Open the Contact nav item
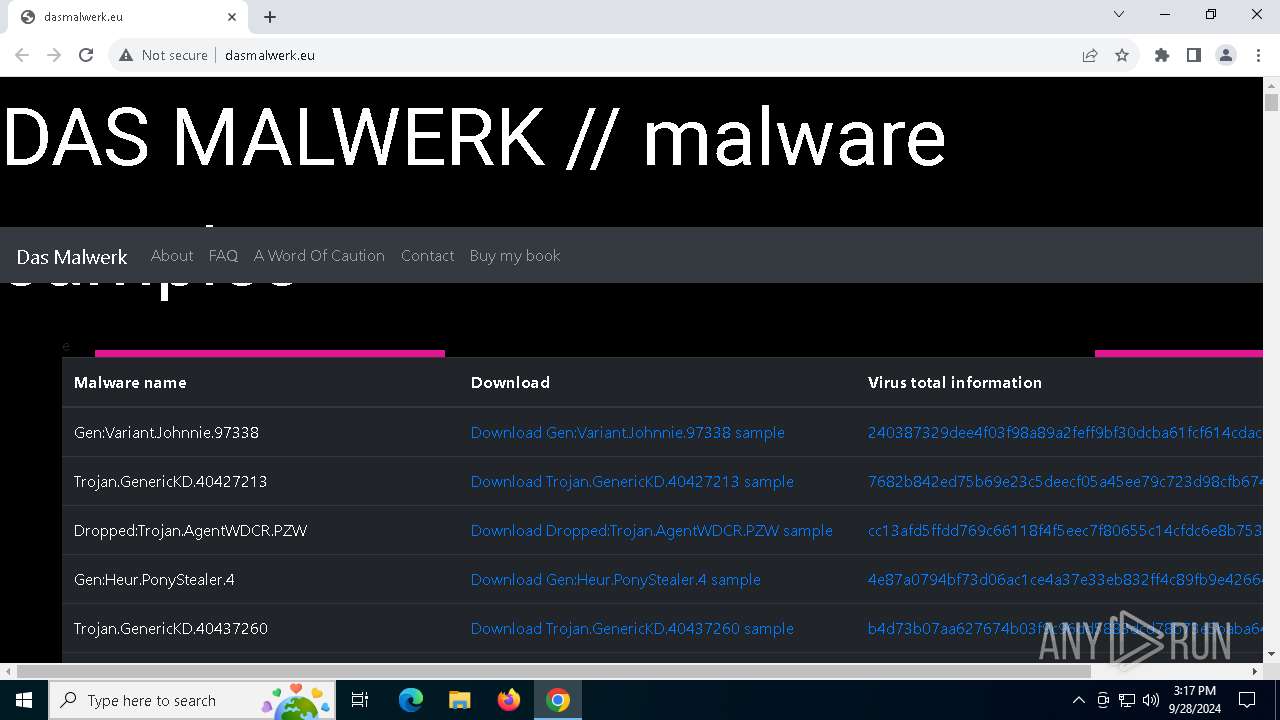The width and height of the screenshot is (1280, 720). click(427, 256)
